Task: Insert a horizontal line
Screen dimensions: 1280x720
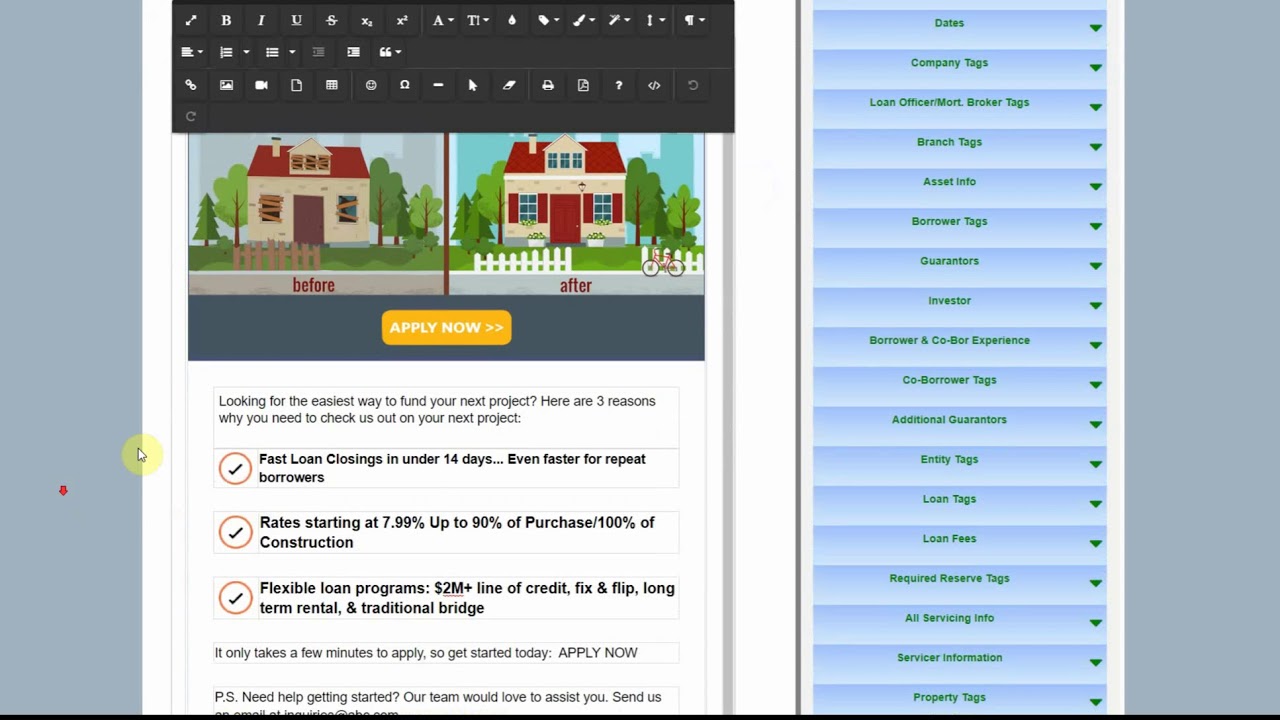Action: click(438, 85)
